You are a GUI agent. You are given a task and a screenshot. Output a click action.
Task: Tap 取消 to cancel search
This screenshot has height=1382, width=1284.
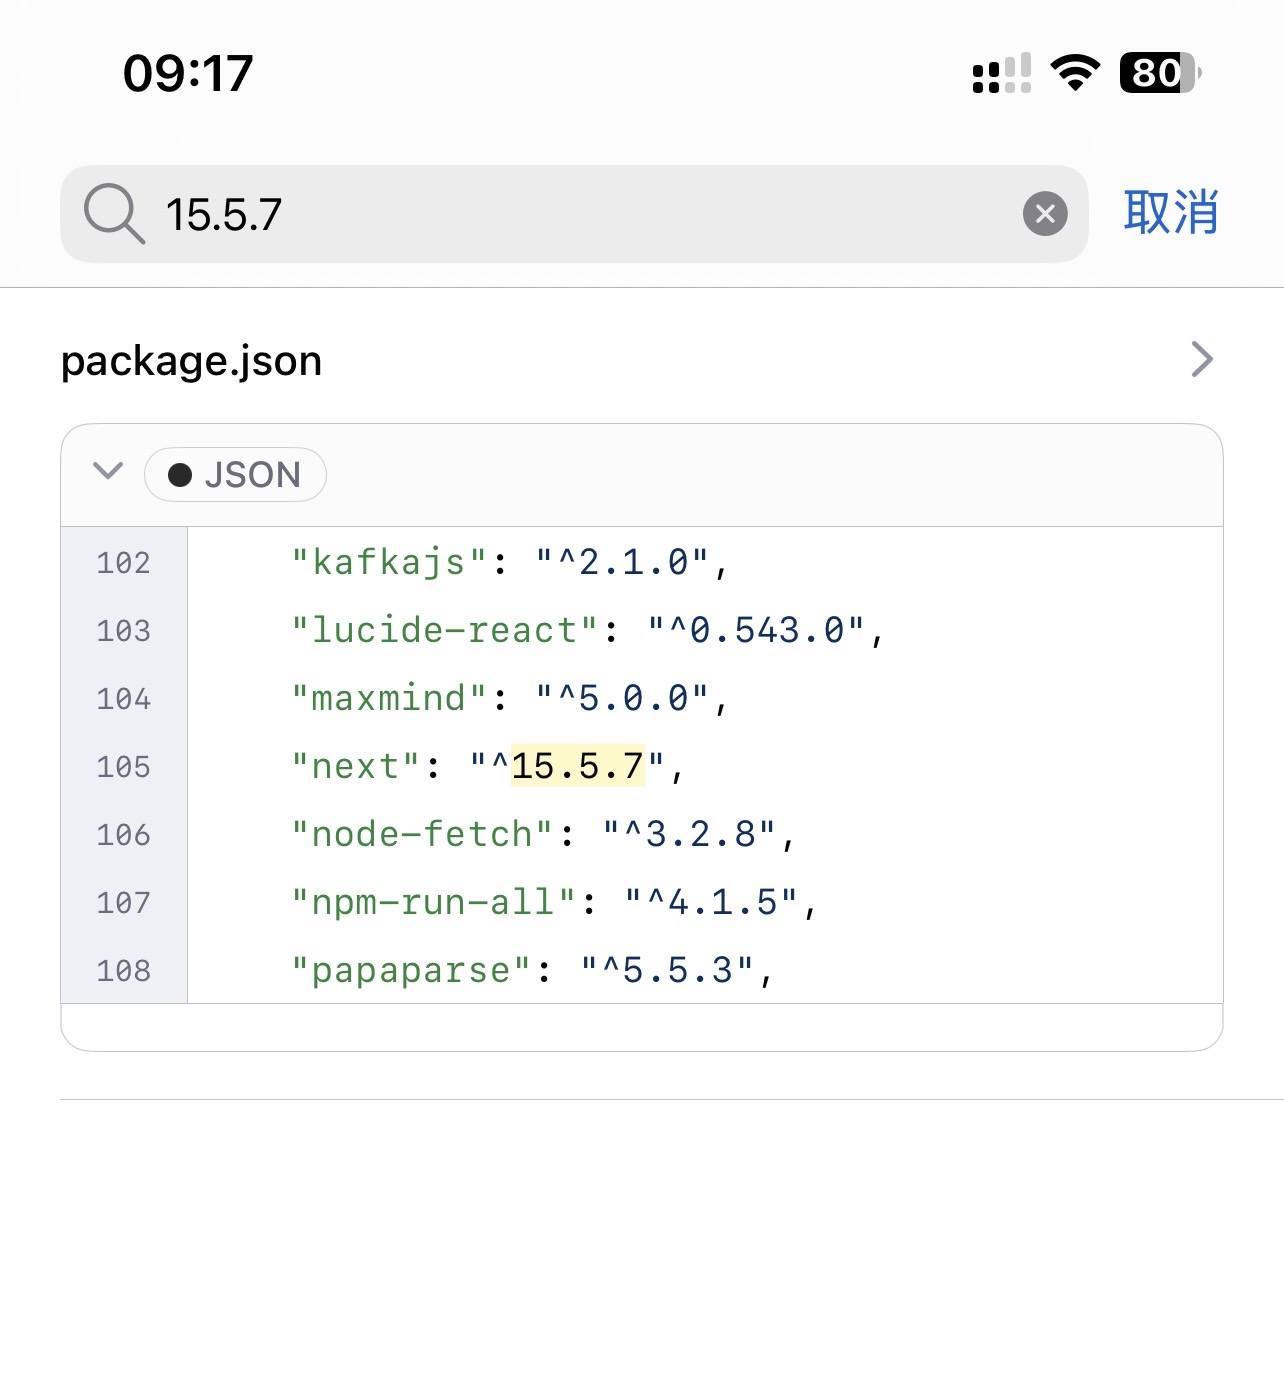[1170, 213]
